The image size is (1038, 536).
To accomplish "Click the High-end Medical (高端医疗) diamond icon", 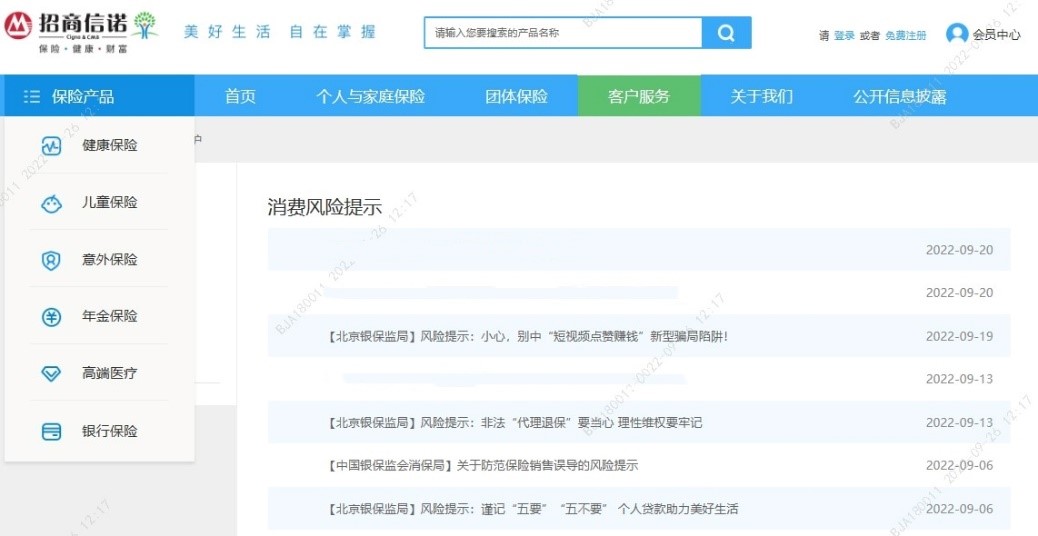I will point(51,374).
